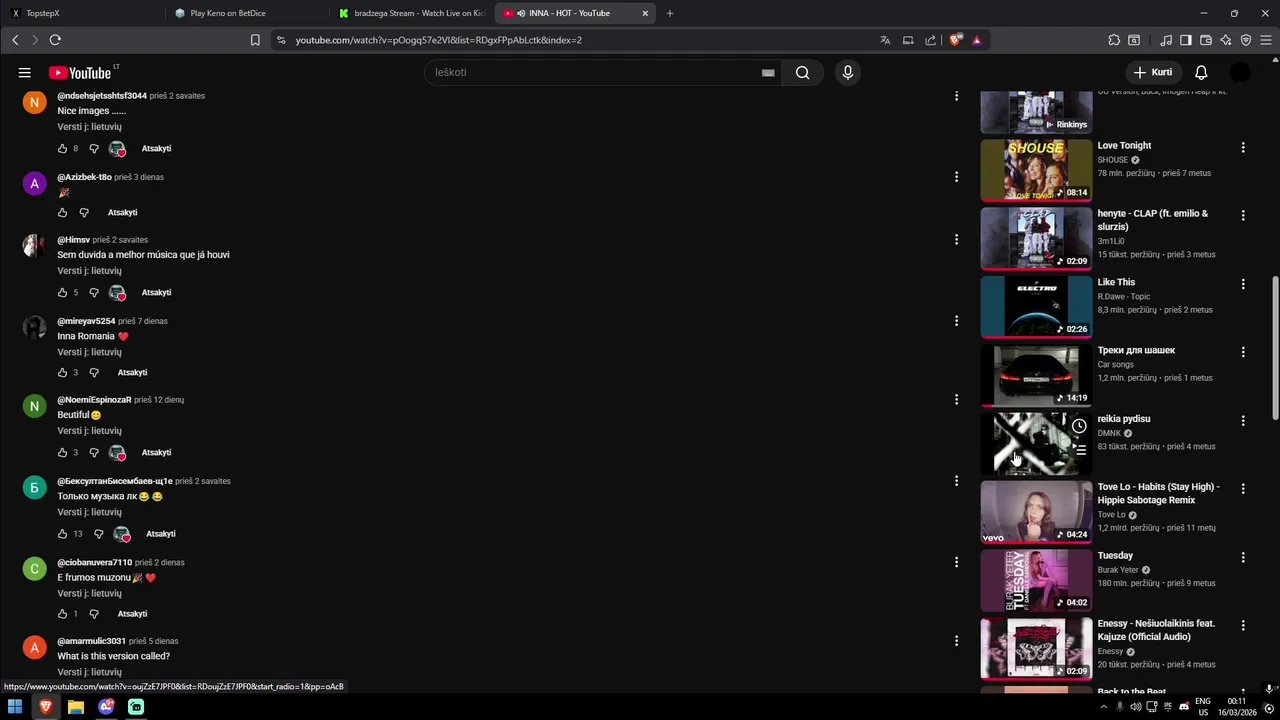Viewport: 1280px width, 720px height.
Task: Open the browser translate icon
Action: 885,40
